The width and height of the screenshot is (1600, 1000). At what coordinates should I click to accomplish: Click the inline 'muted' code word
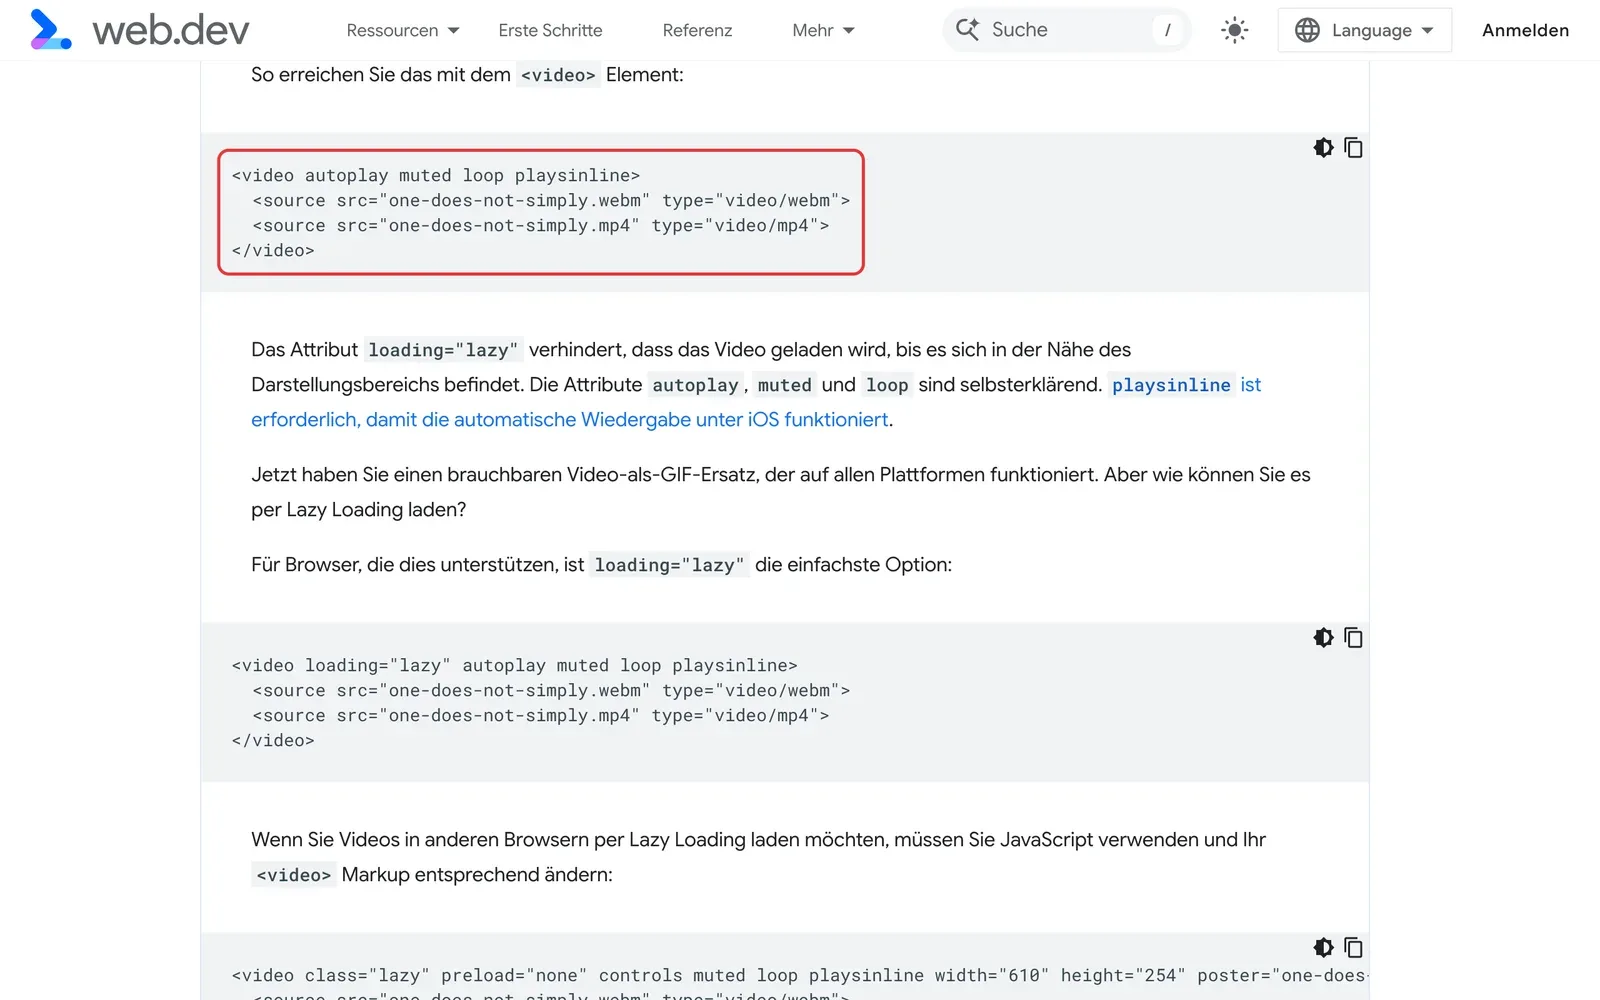784,385
